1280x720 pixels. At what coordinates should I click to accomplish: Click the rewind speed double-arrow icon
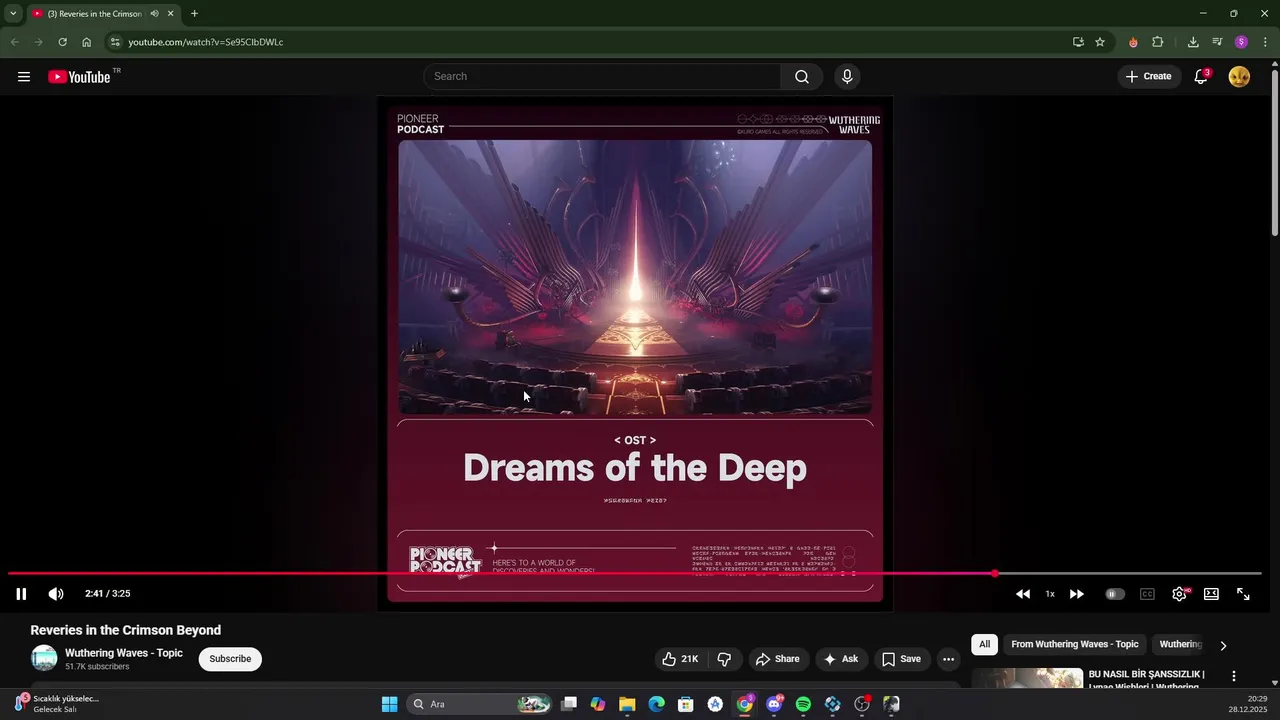tap(1023, 594)
